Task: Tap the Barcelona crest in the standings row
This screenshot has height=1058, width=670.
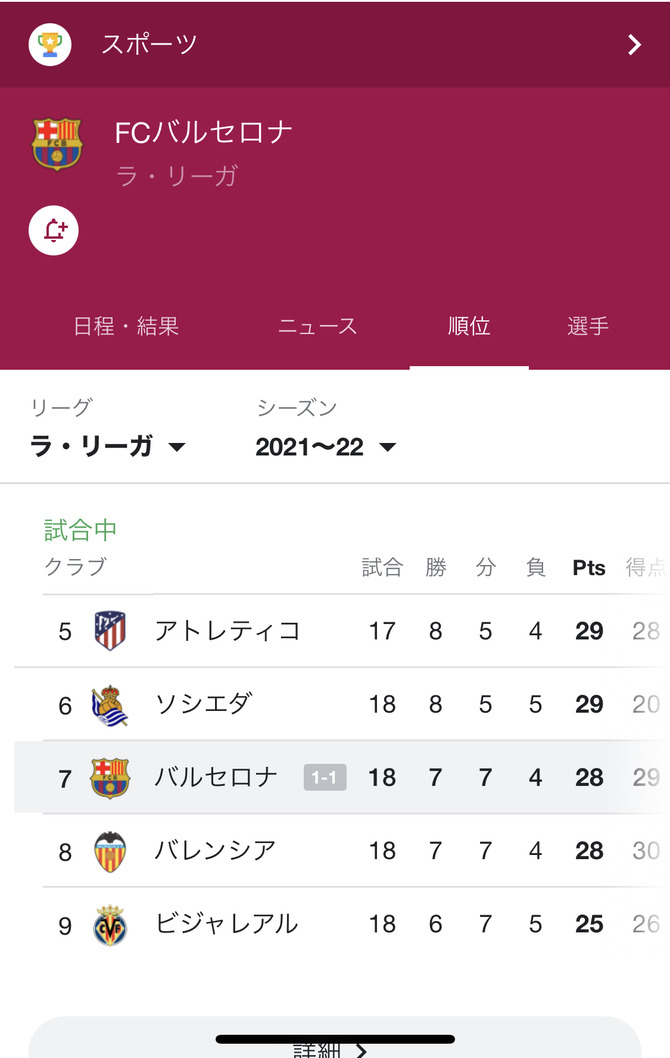Action: pyautogui.click(x=110, y=777)
